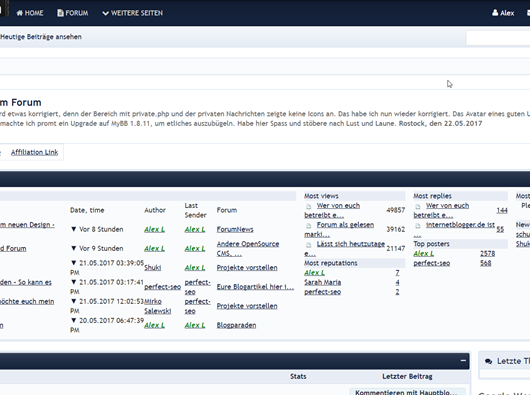
Task: Open Wer von euch thread in Most views
Action: [x=332, y=210]
